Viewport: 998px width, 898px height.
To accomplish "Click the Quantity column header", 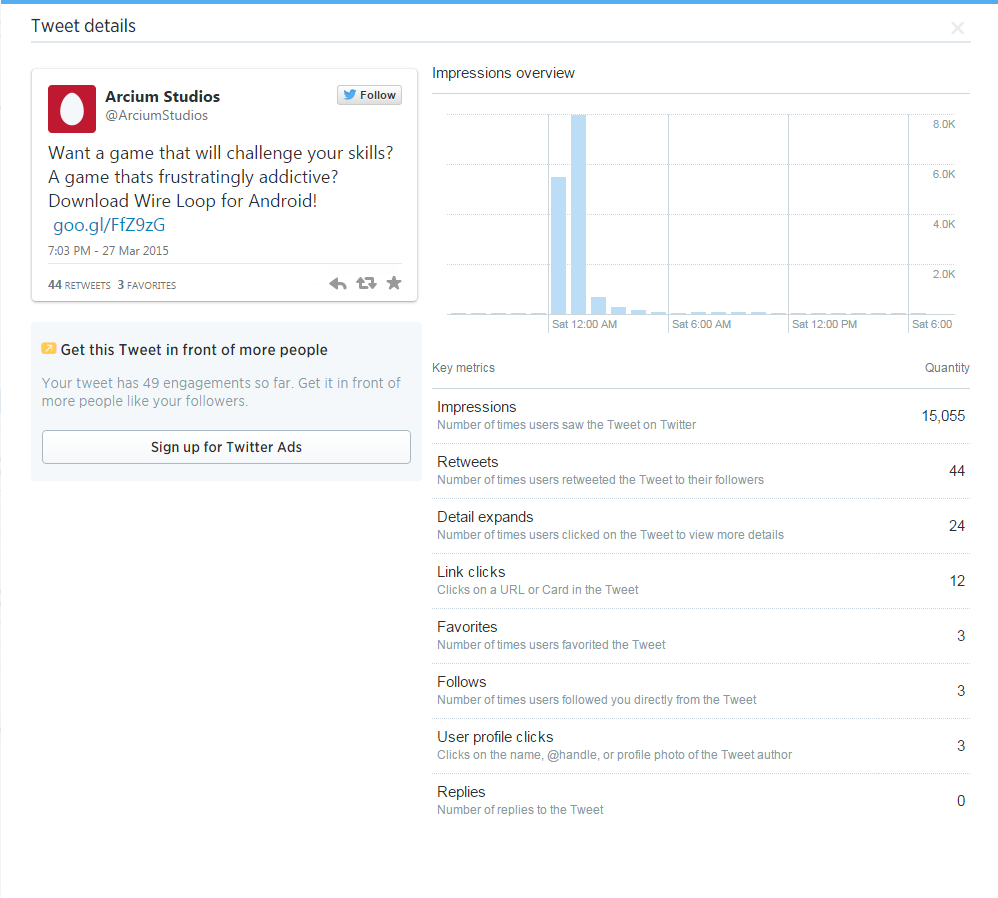I will [947, 368].
